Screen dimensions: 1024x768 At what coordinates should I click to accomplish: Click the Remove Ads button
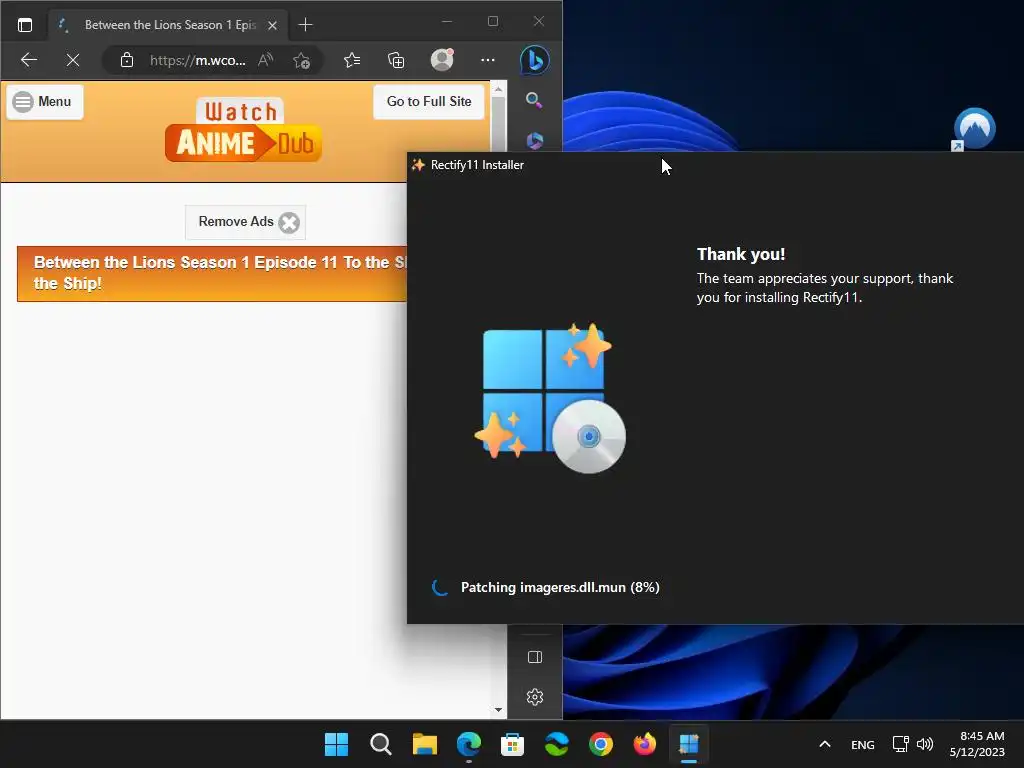click(x=246, y=222)
